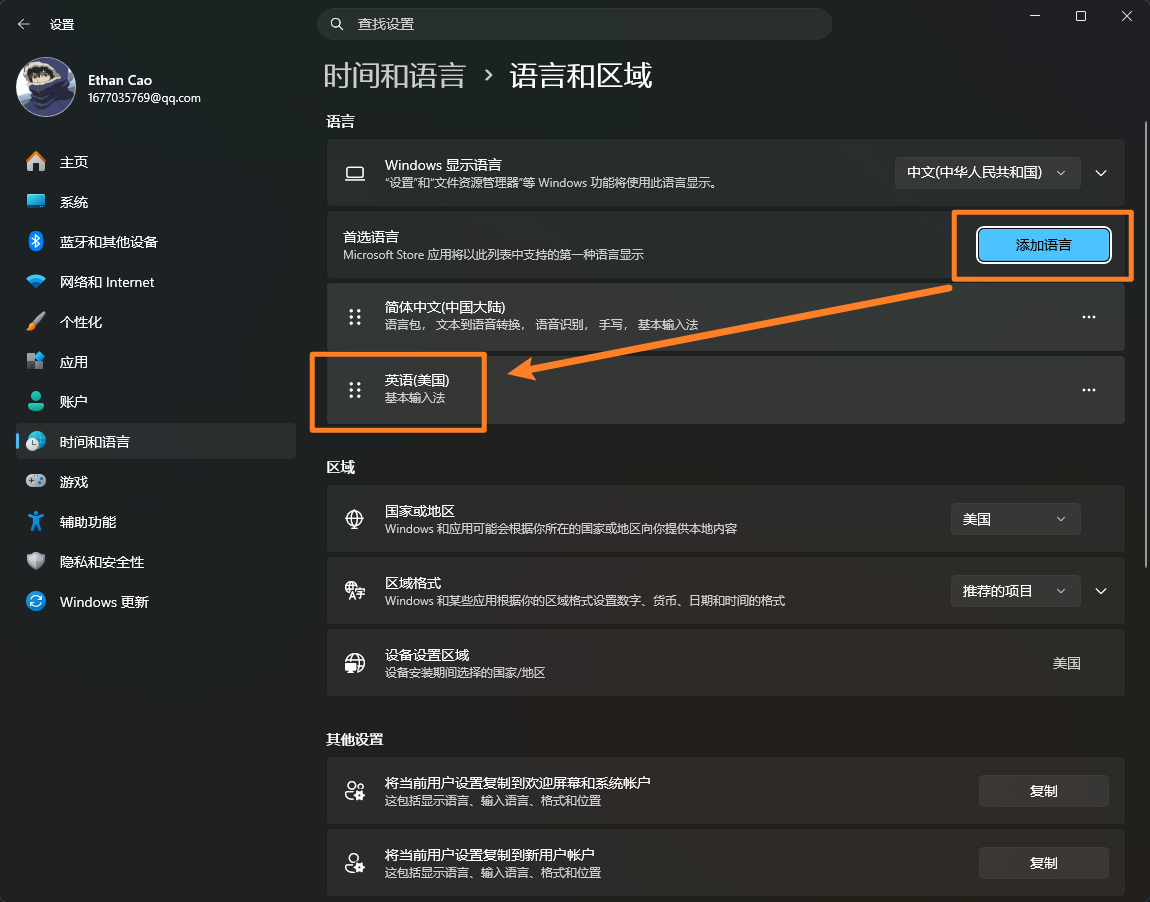Select the 系统 monitor icon
Screen dimensions: 1150x902
36,202
